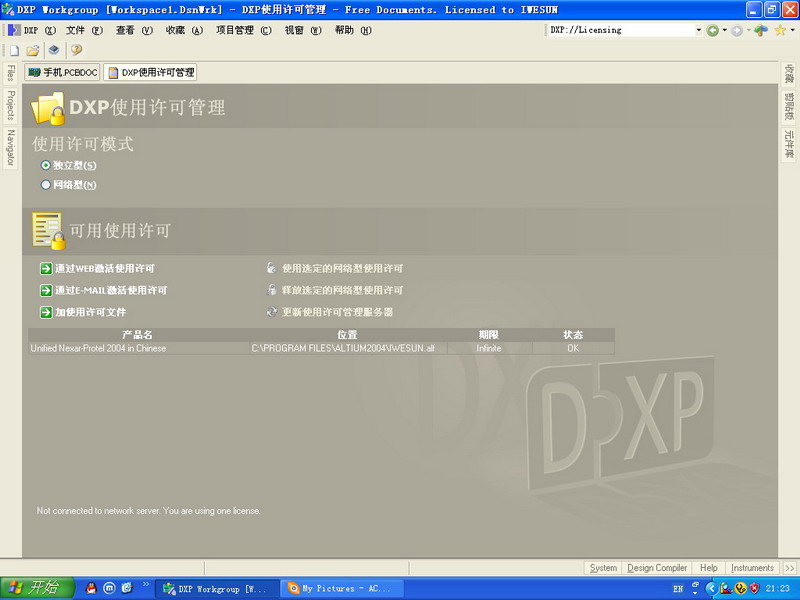
Task: Open the 元件库 right side panel tab
Action: pyautogui.click(x=789, y=144)
